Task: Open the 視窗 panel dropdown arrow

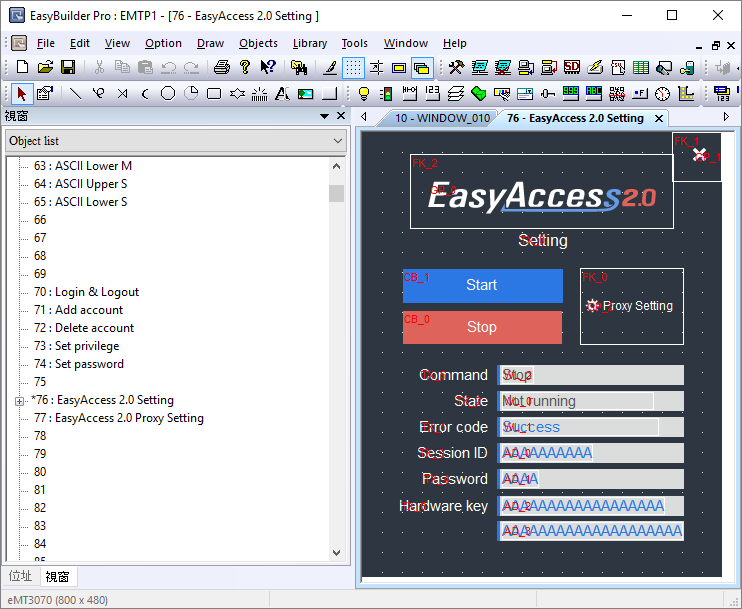Action: click(325, 116)
